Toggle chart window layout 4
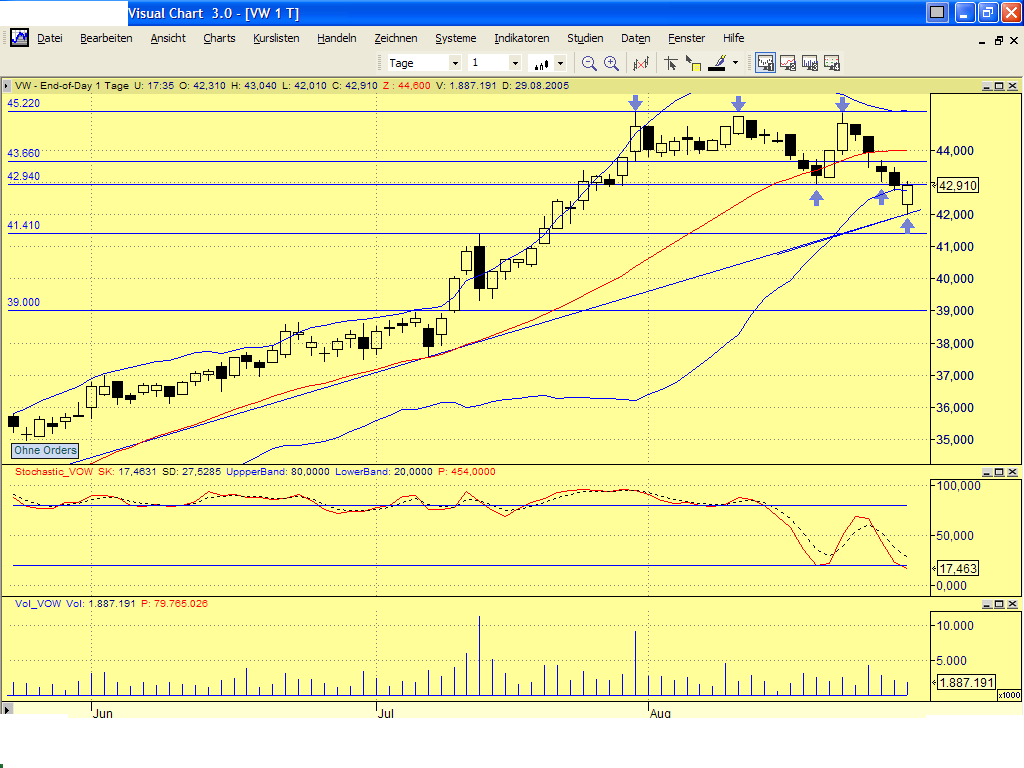 pyautogui.click(x=831, y=62)
